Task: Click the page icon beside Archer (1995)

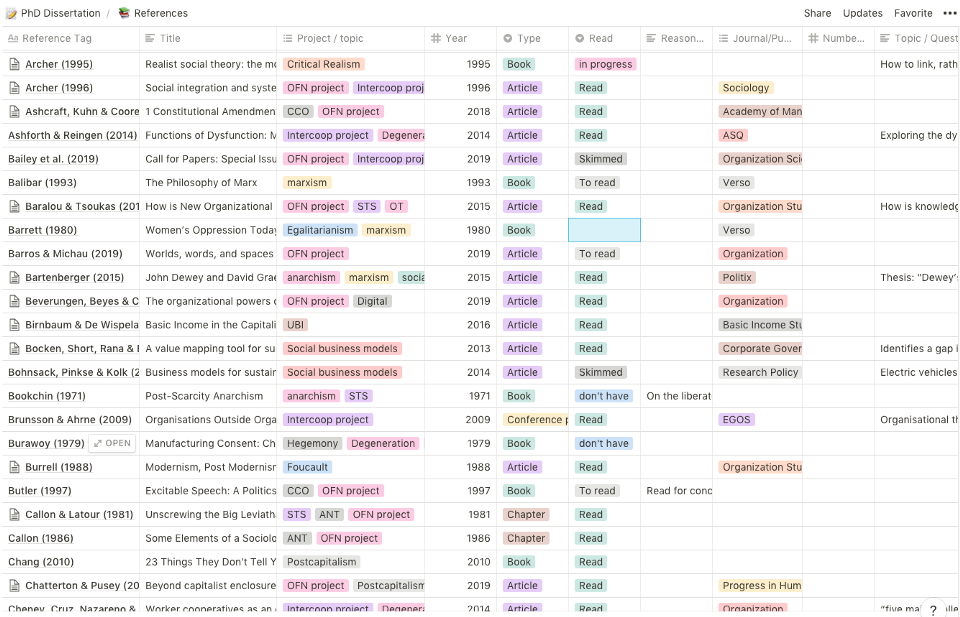Action: [14, 64]
